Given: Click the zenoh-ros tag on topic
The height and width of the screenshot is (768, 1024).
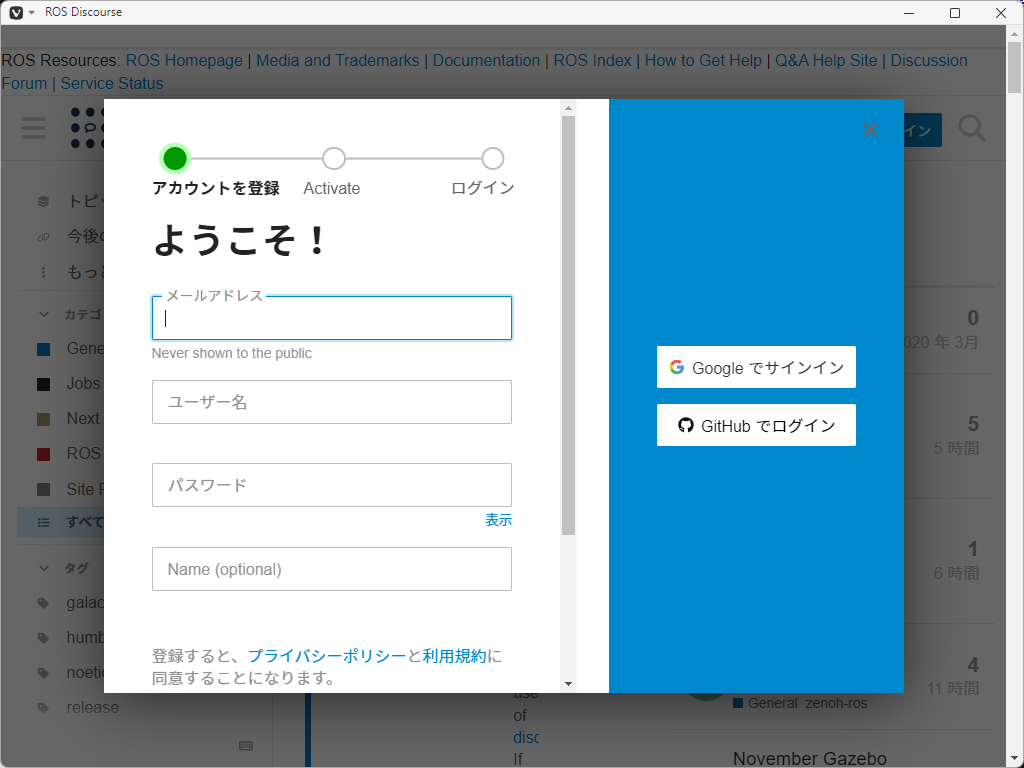Looking at the screenshot, I should 837,703.
